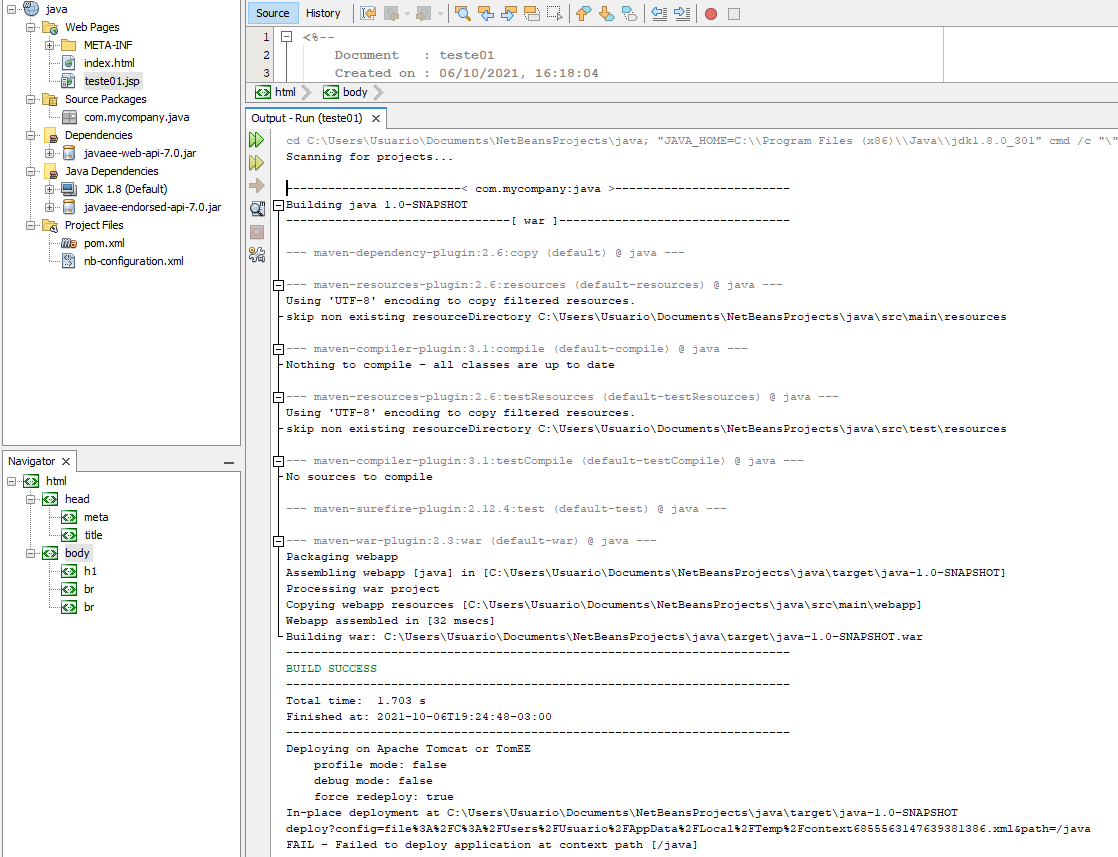Collapse the body node in Navigator
This screenshot has height=857, width=1118.
30,553
